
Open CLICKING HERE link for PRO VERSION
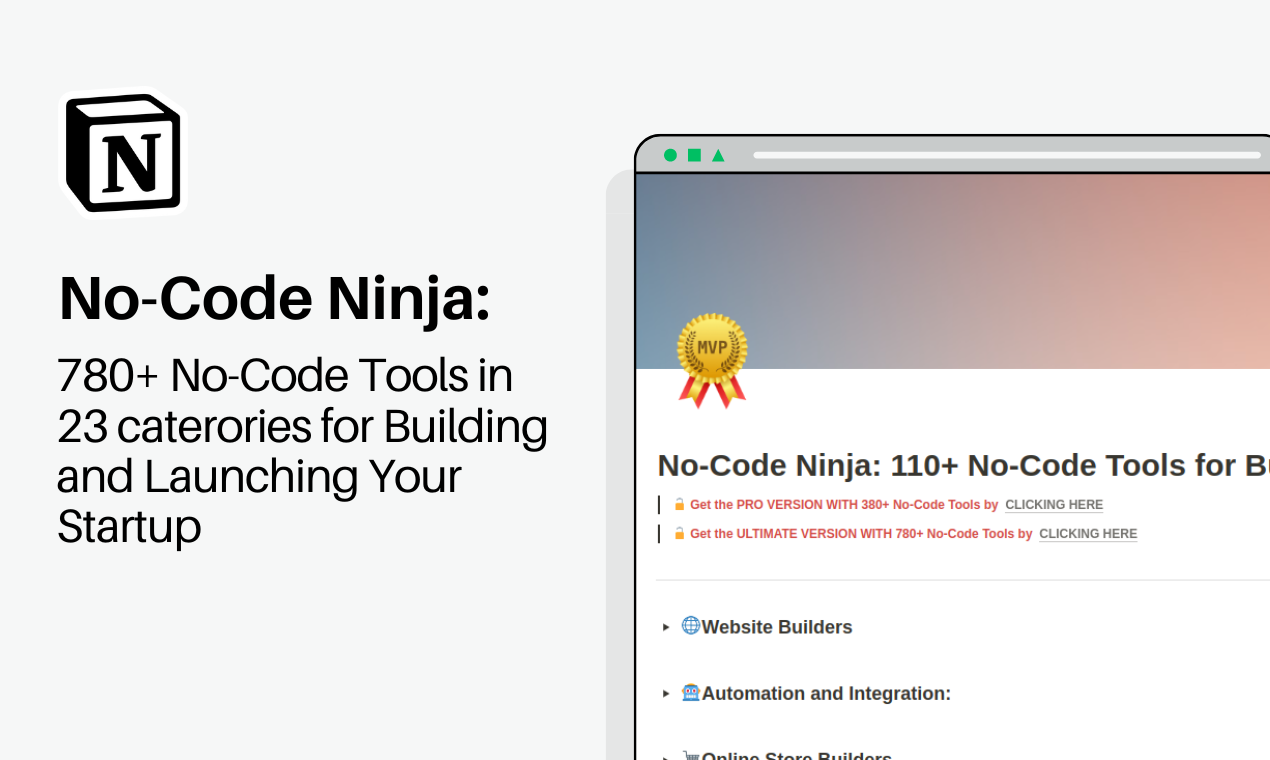(1054, 505)
